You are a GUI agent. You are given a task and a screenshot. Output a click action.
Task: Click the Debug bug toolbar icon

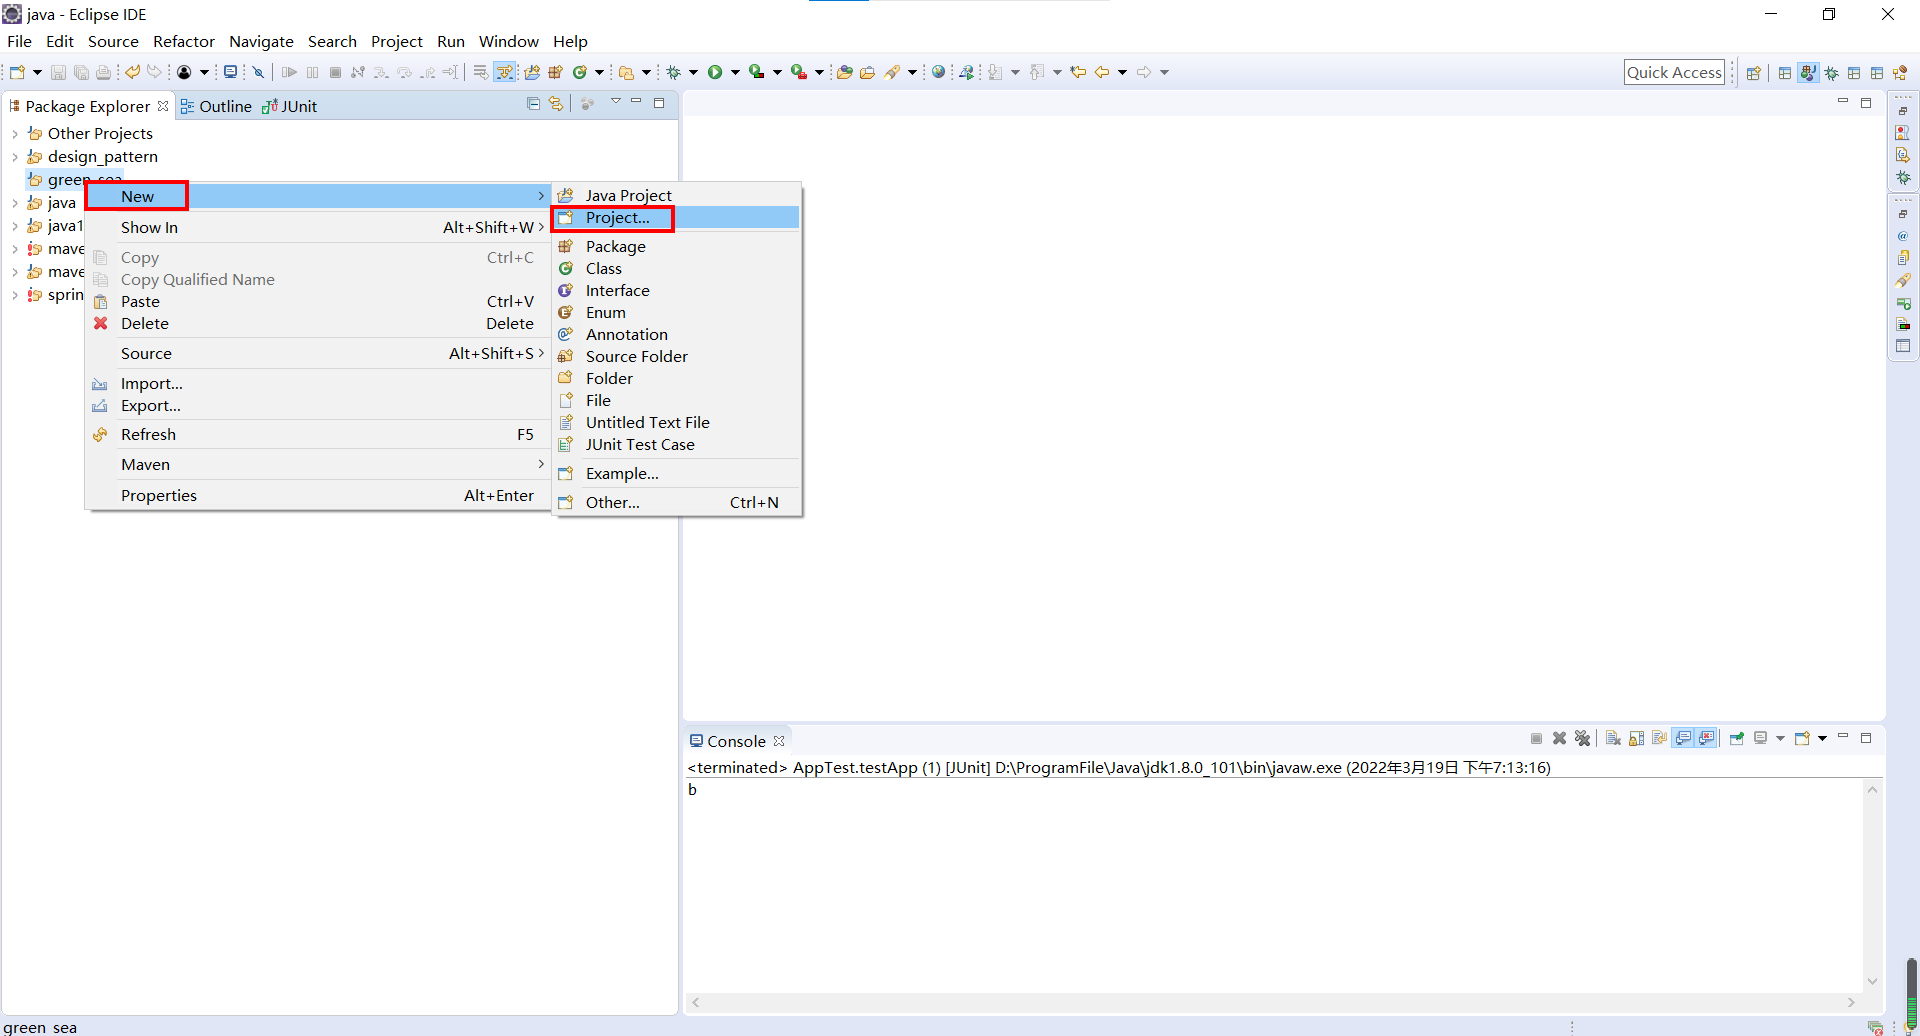674,72
